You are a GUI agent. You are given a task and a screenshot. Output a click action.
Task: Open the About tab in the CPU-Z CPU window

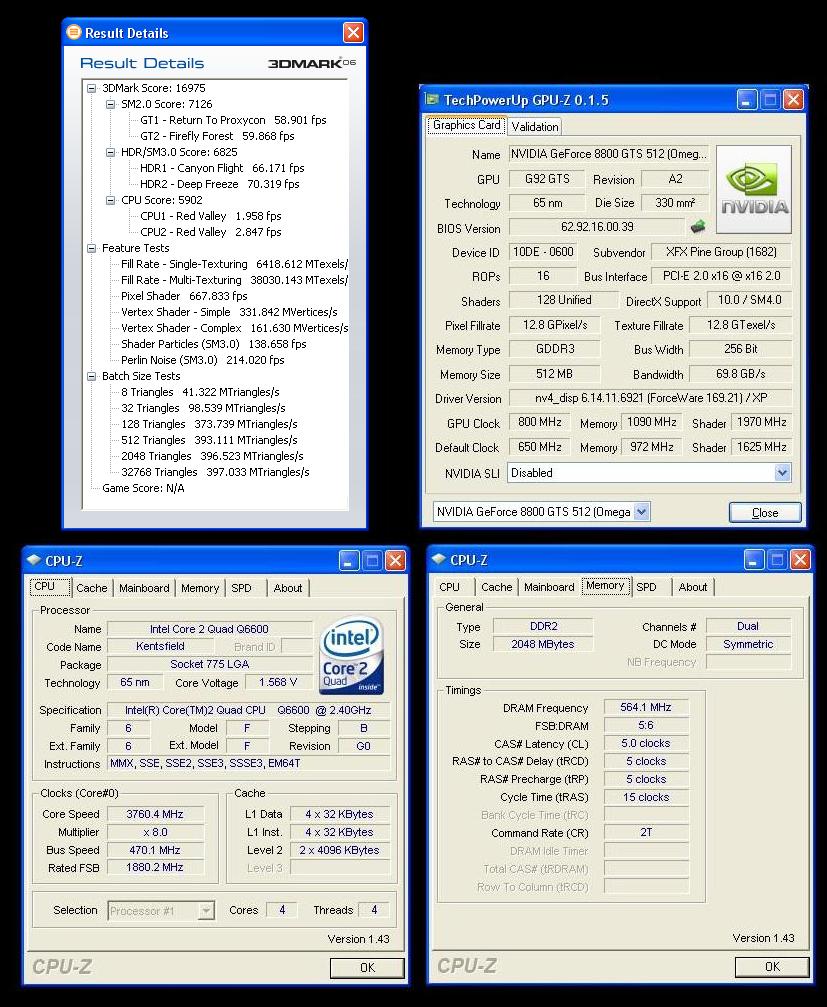[288, 588]
